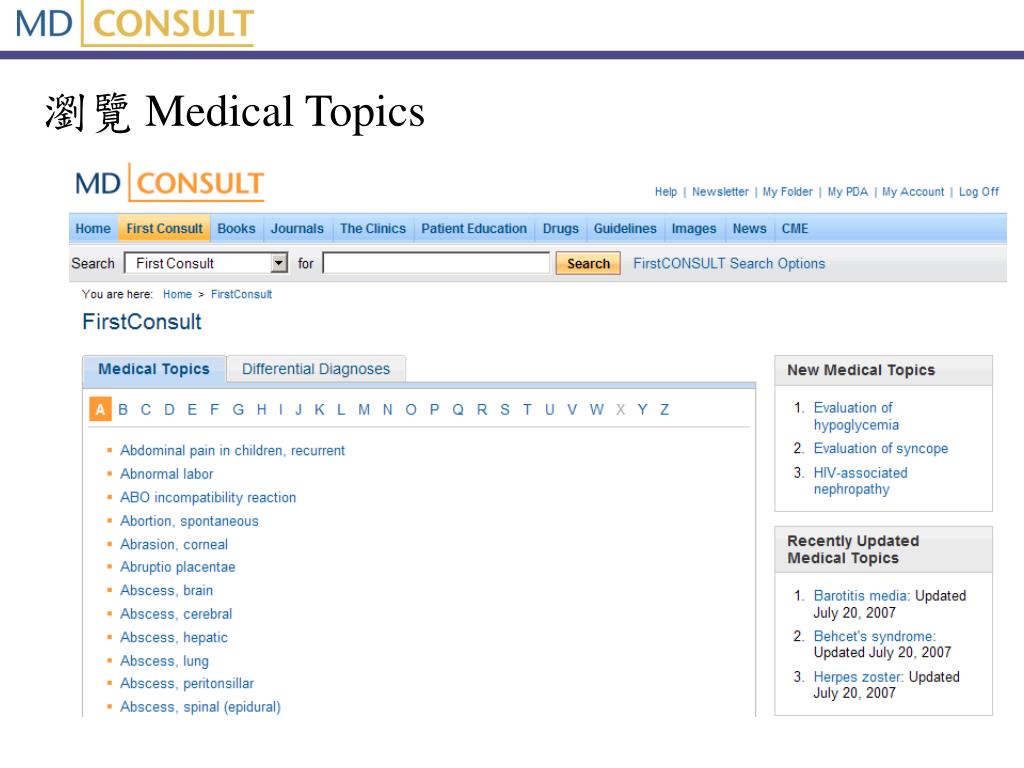Jump to letter H topics
The width and height of the screenshot is (1024, 768).
click(x=261, y=409)
